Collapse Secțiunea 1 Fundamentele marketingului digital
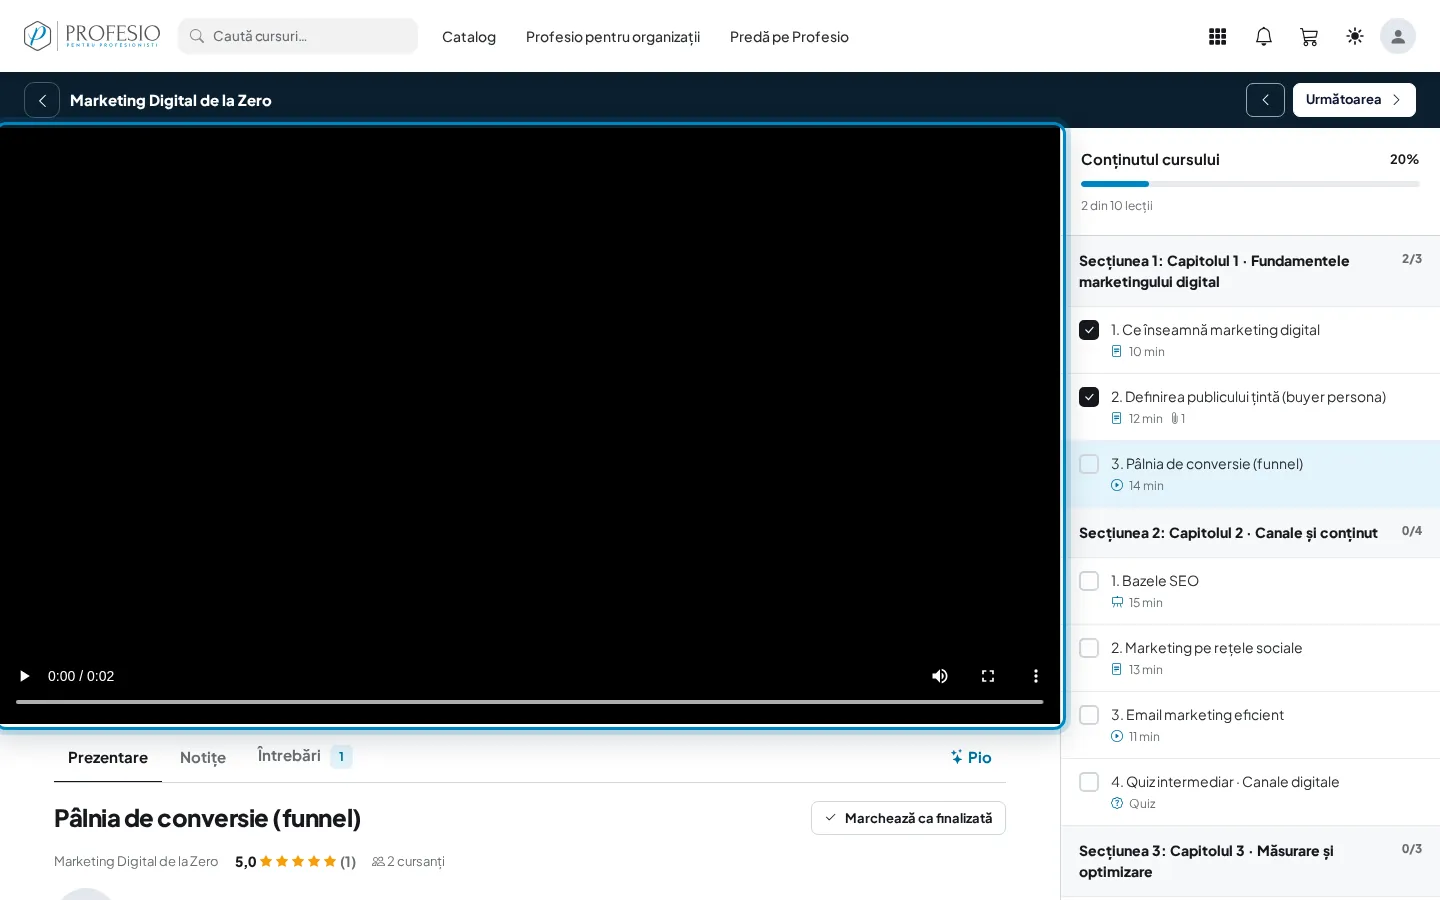The width and height of the screenshot is (1440, 900). 1250,271
